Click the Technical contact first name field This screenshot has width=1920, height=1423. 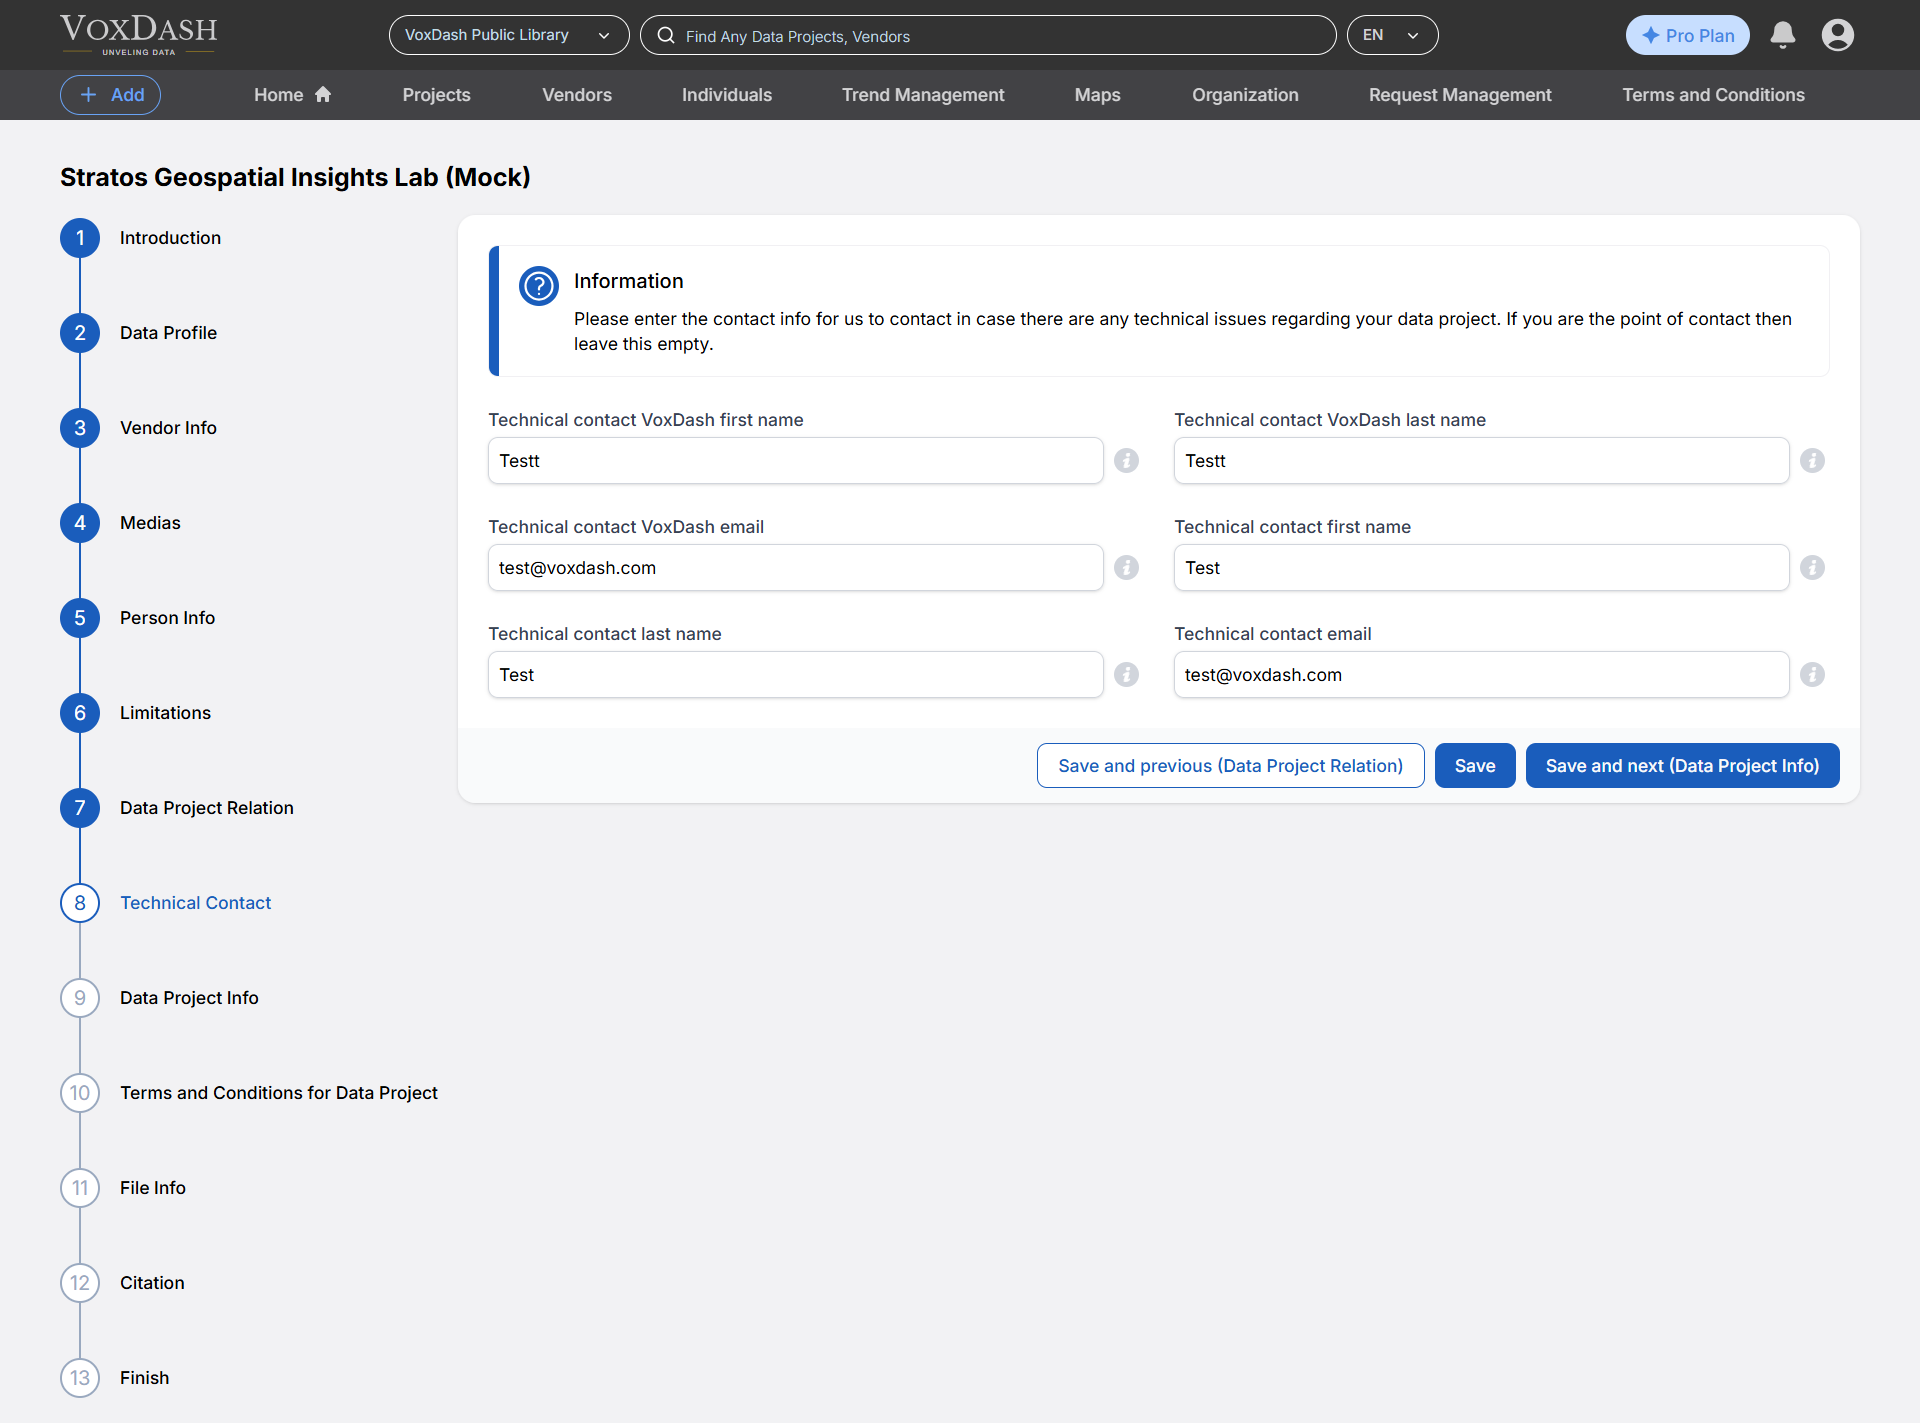1480,567
